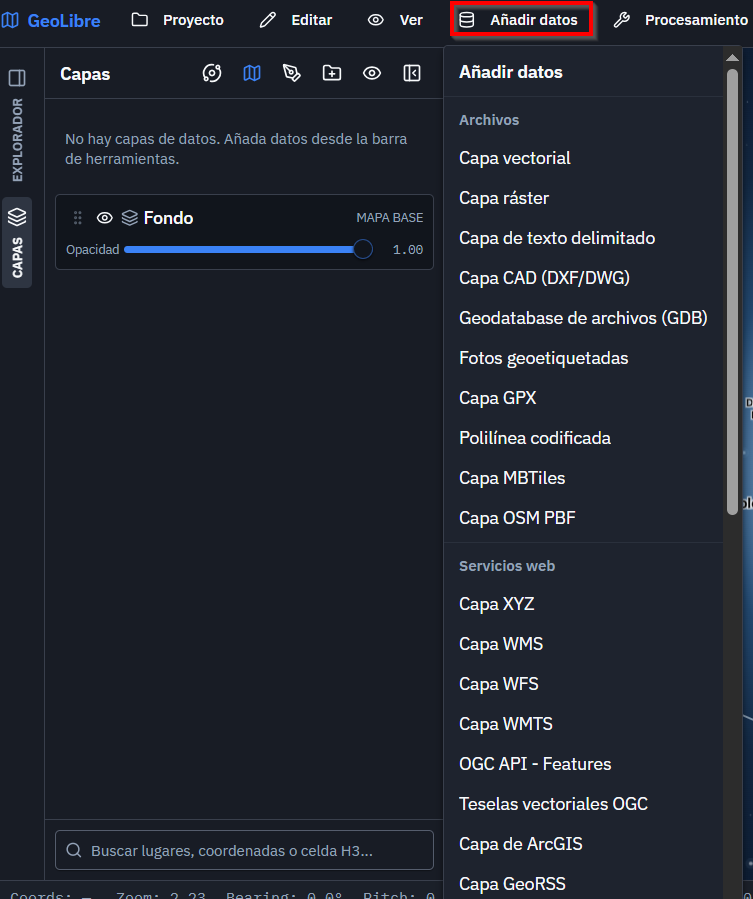Click the Buscar lugares search field
The image size is (753, 899).
point(244,850)
